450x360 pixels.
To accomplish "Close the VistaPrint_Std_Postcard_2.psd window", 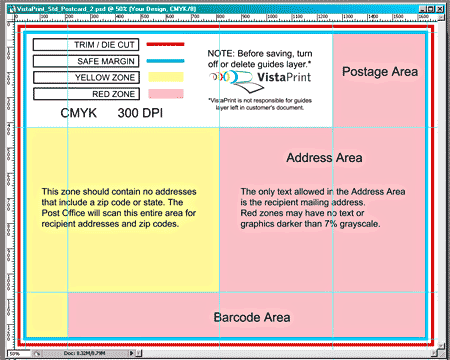I will point(440,9).
